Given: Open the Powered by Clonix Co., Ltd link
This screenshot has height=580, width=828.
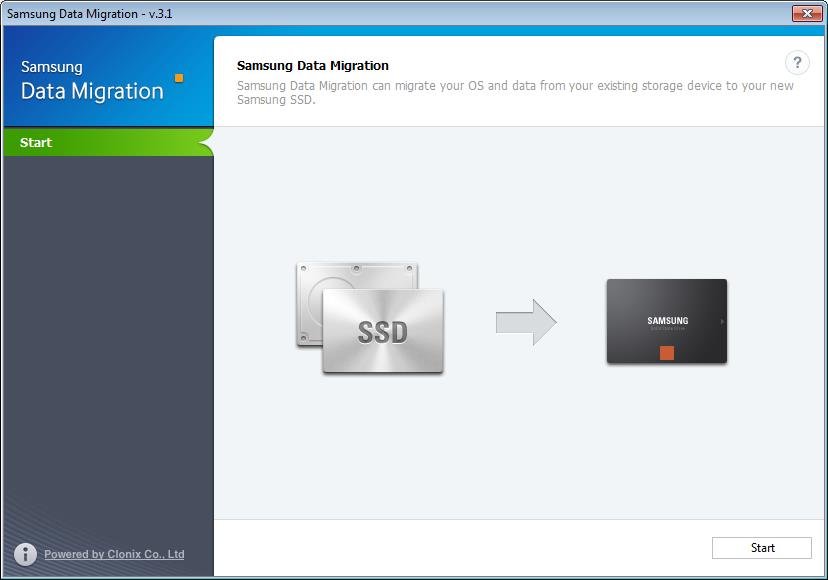Looking at the screenshot, I should click(x=114, y=554).
